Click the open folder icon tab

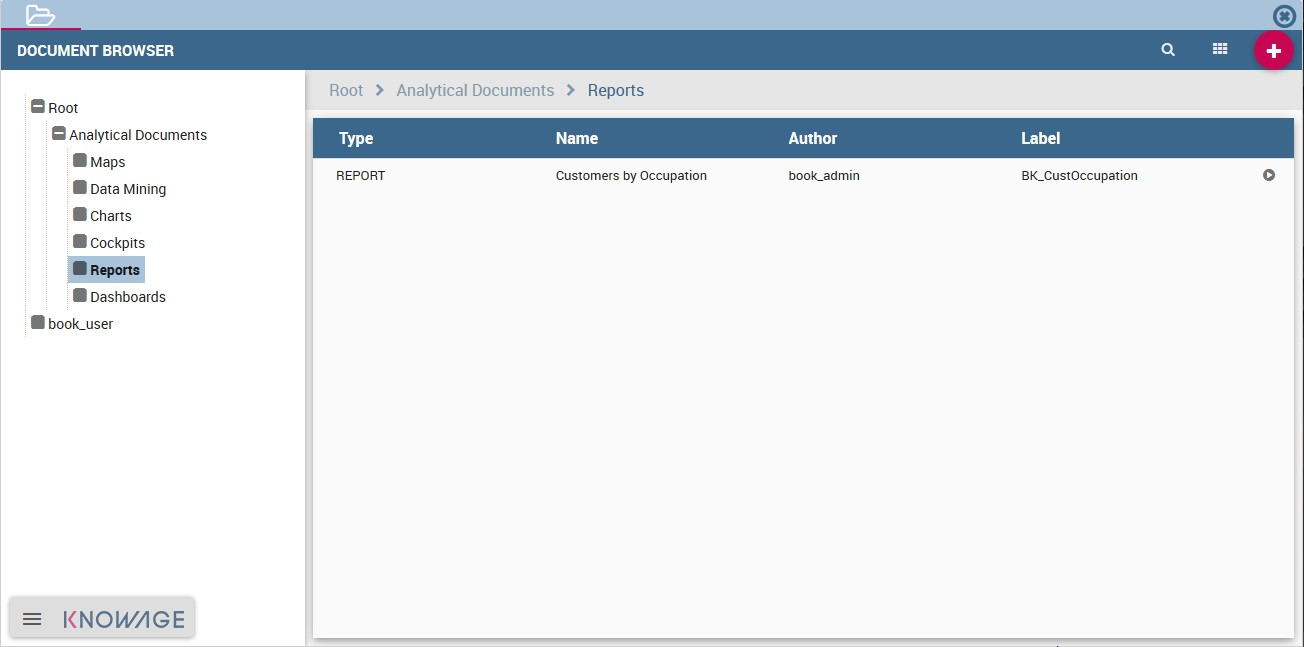(40, 15)
